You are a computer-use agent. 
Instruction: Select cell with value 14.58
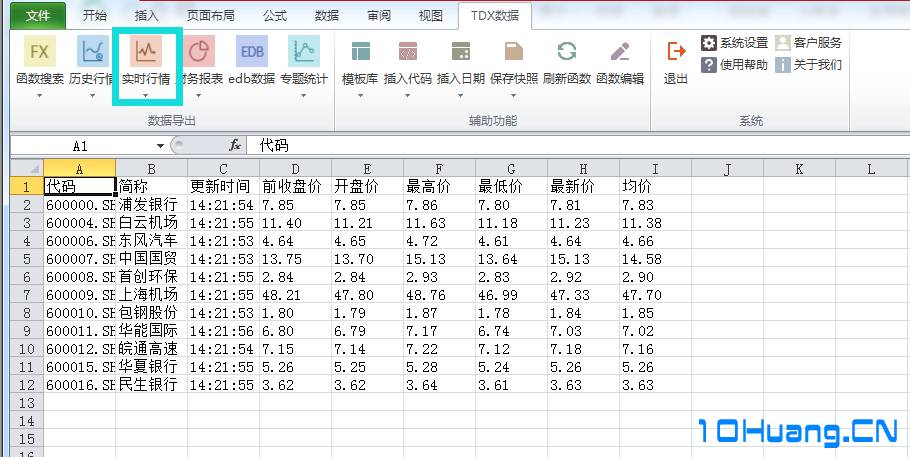click(x=655, y=258)
